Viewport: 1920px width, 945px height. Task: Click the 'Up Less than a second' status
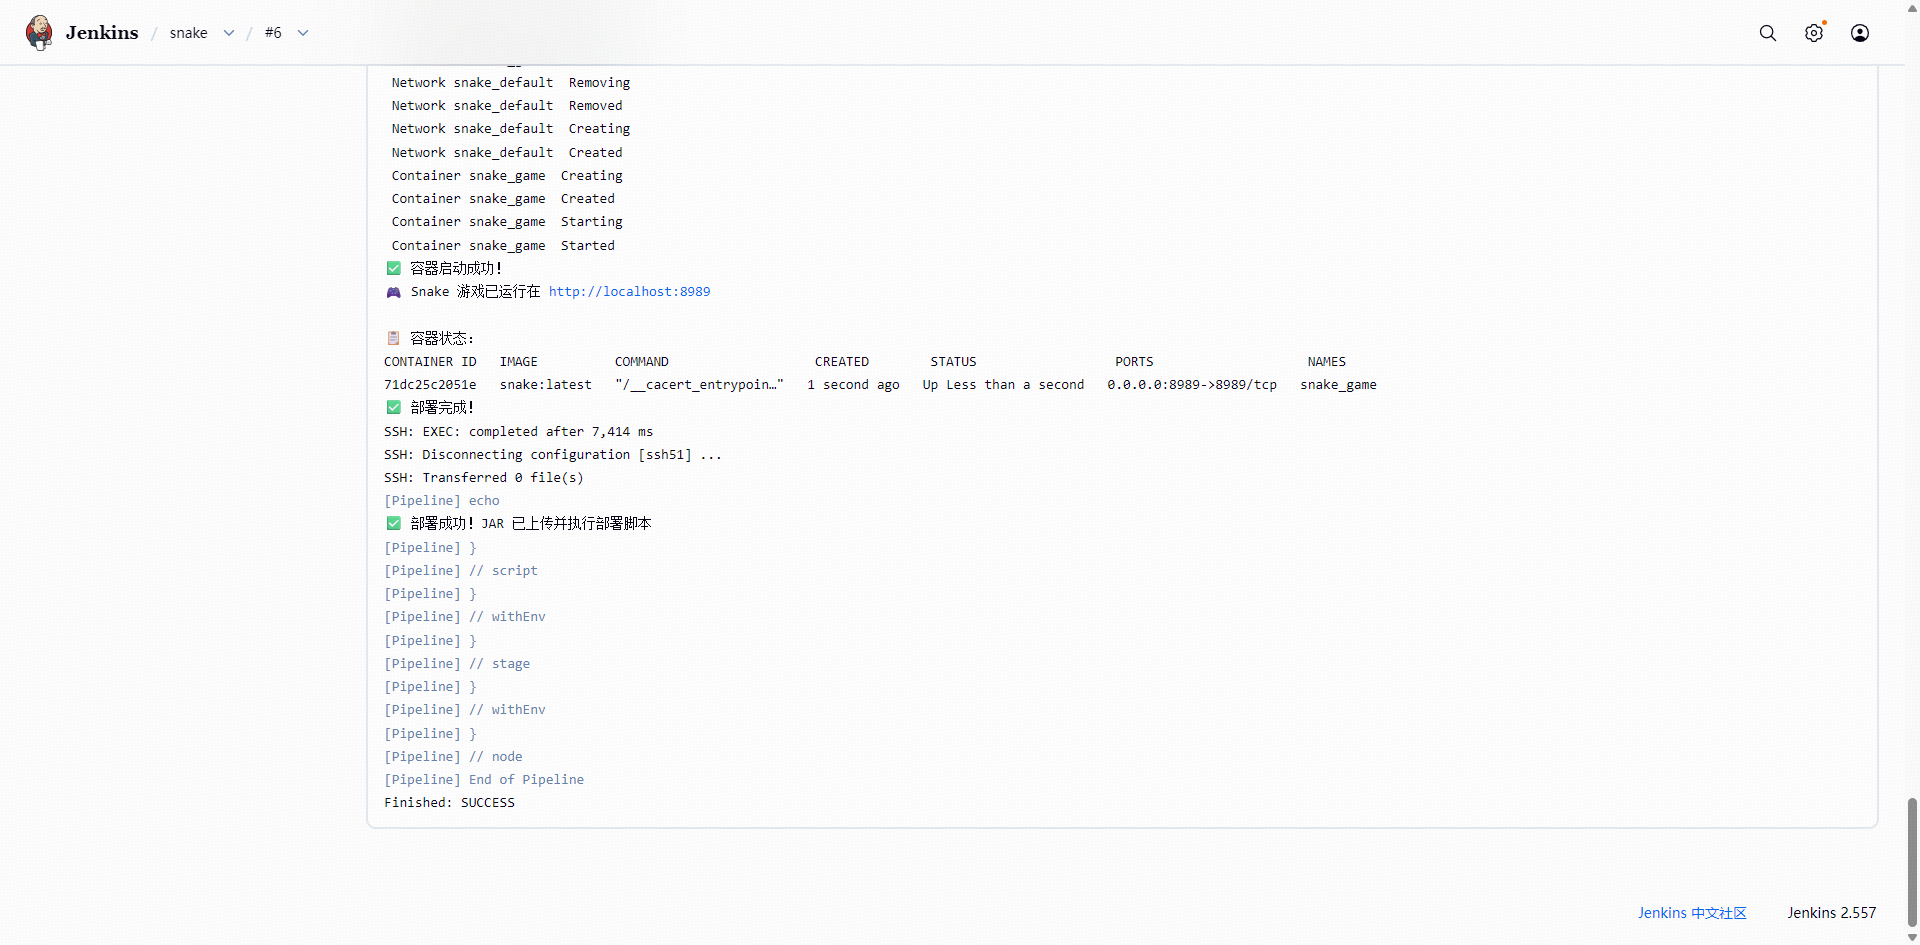[1003, 385]
